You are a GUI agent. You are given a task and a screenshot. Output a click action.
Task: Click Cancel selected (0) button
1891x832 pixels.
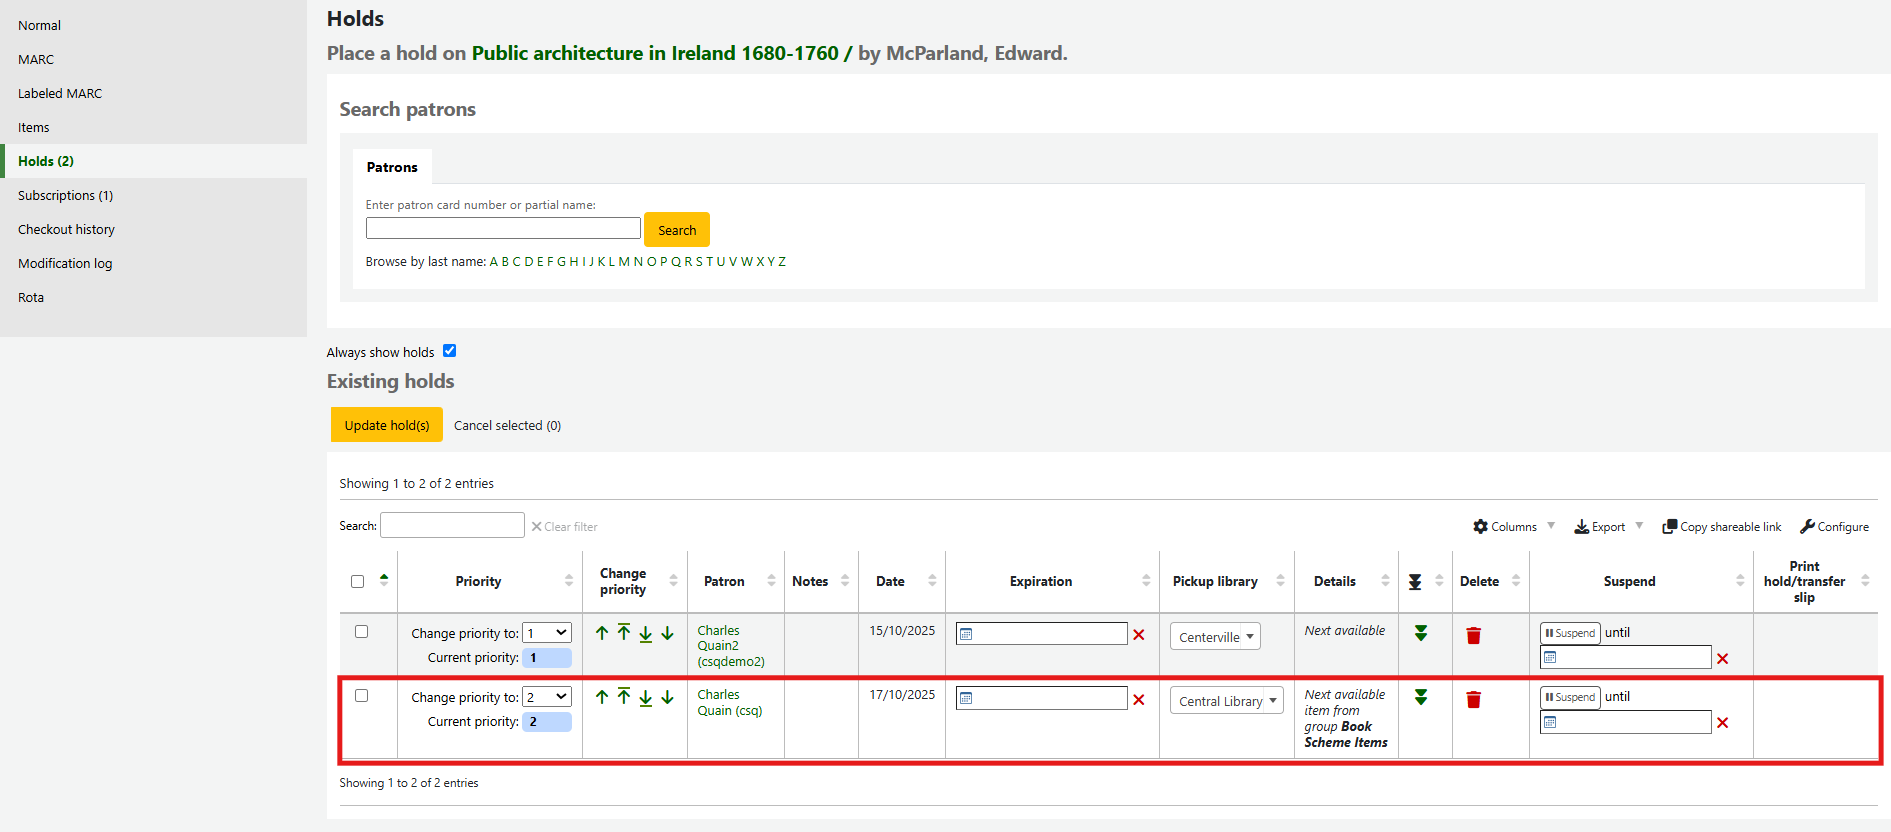pyautogui.click(x=507, y=426)
